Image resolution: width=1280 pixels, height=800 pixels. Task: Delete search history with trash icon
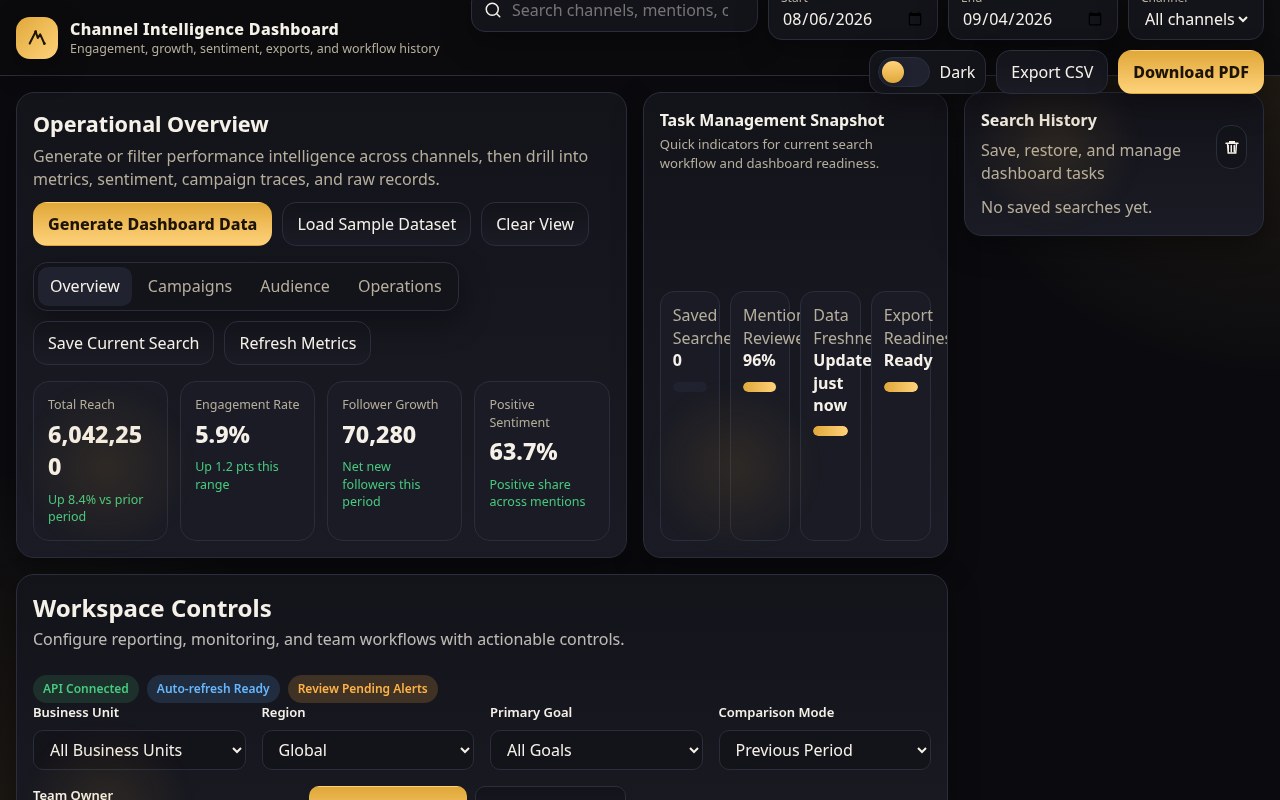[1231, 147]
